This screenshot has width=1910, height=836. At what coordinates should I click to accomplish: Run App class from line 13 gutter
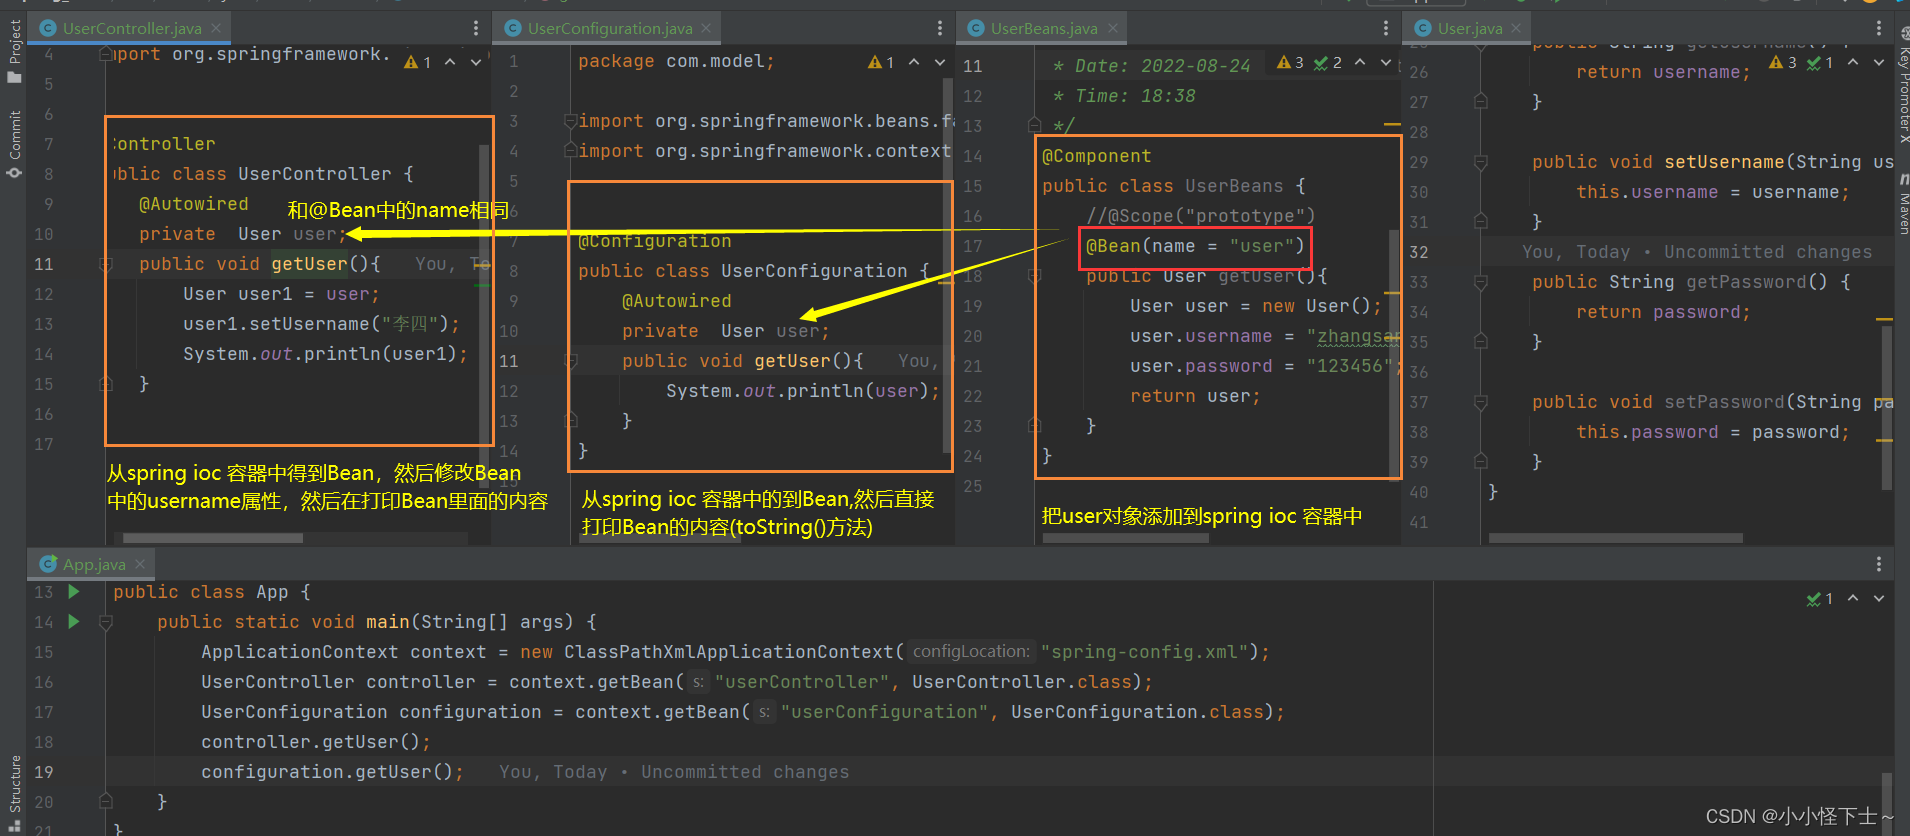coord(73,592)
